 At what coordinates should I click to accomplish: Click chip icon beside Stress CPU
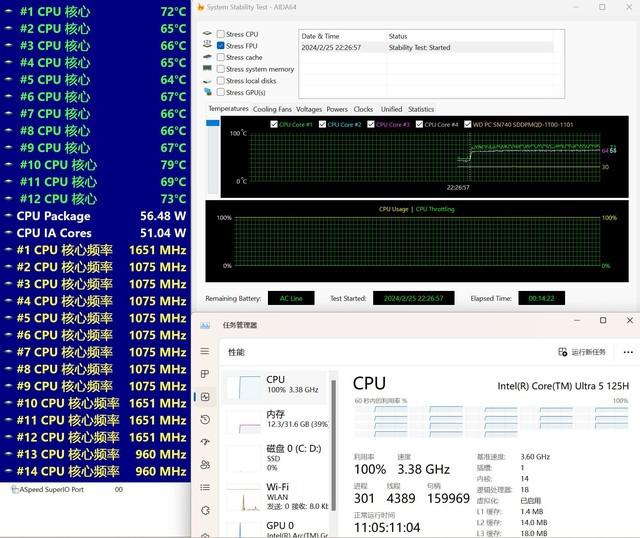207,33
